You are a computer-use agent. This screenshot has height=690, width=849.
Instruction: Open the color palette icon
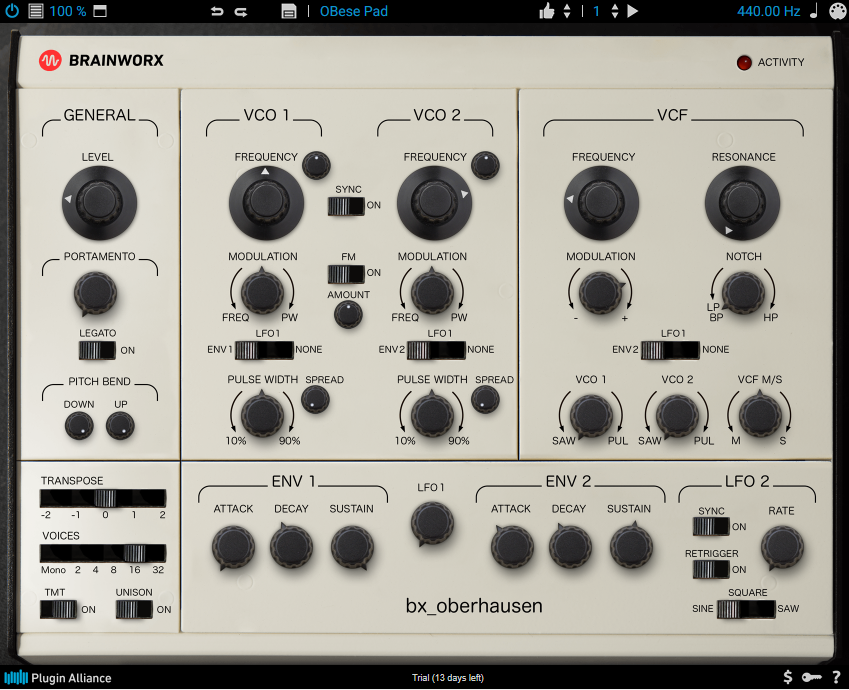[838, 11]
